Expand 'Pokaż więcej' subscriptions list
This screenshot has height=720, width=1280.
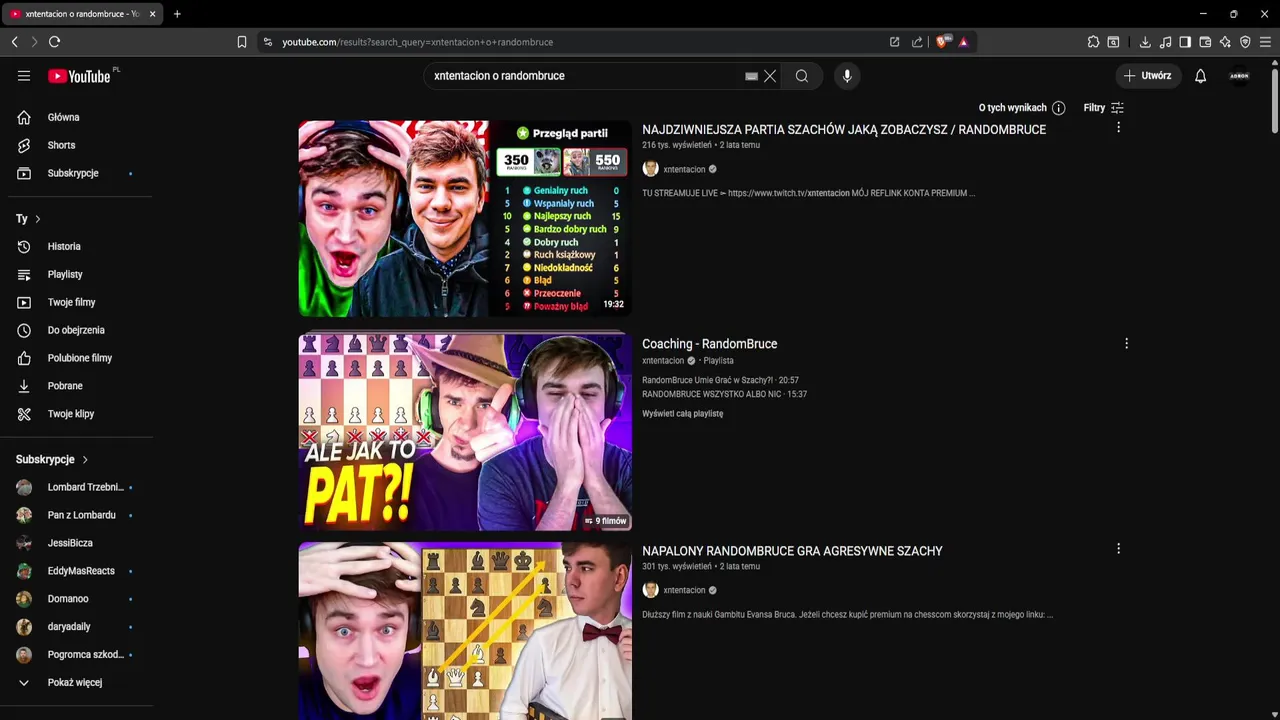pos(76,683)
